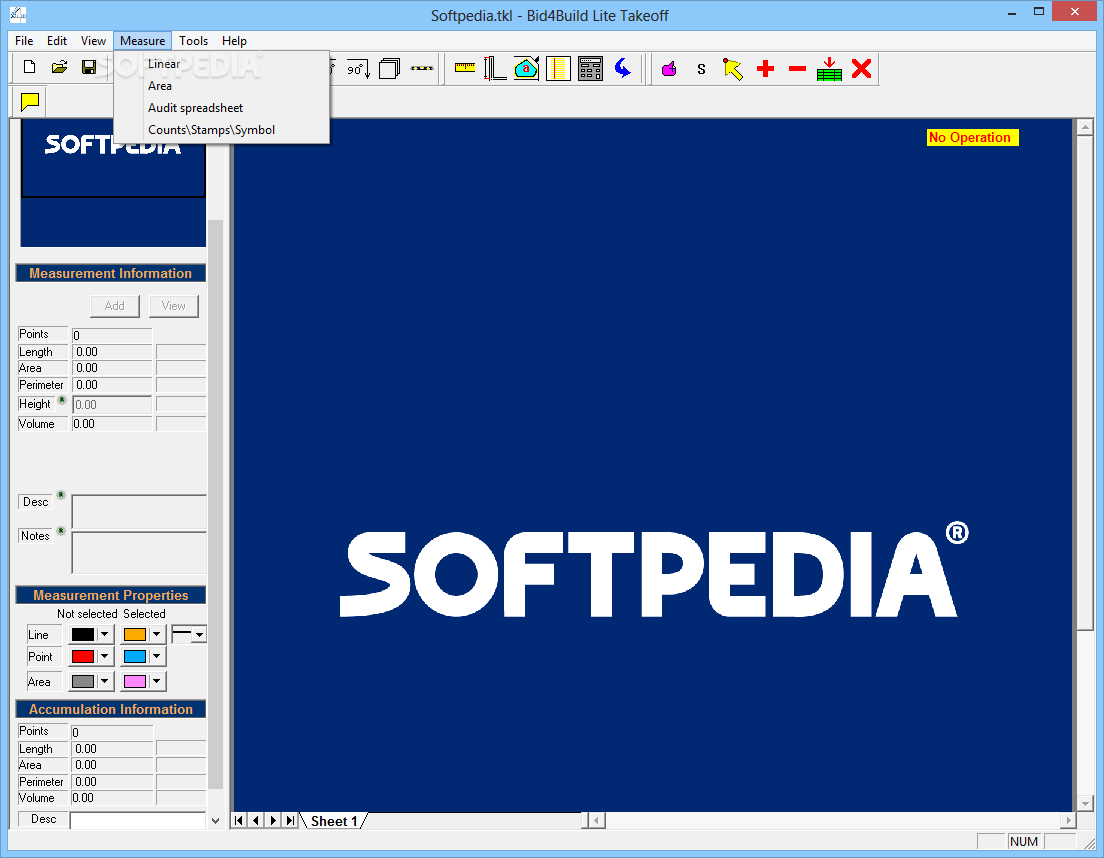Open the not-selected Point color dropdown arrow
The height and width of the screenshot is (858, 1104).
tap(105, 657)
